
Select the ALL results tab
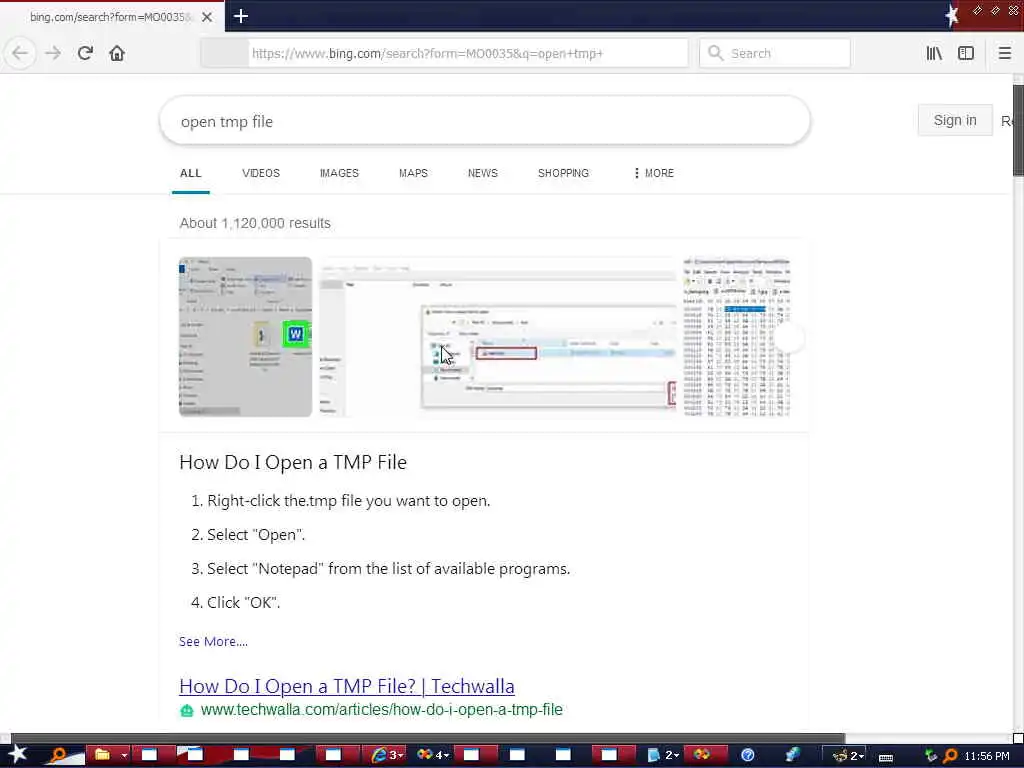[191, 173]
